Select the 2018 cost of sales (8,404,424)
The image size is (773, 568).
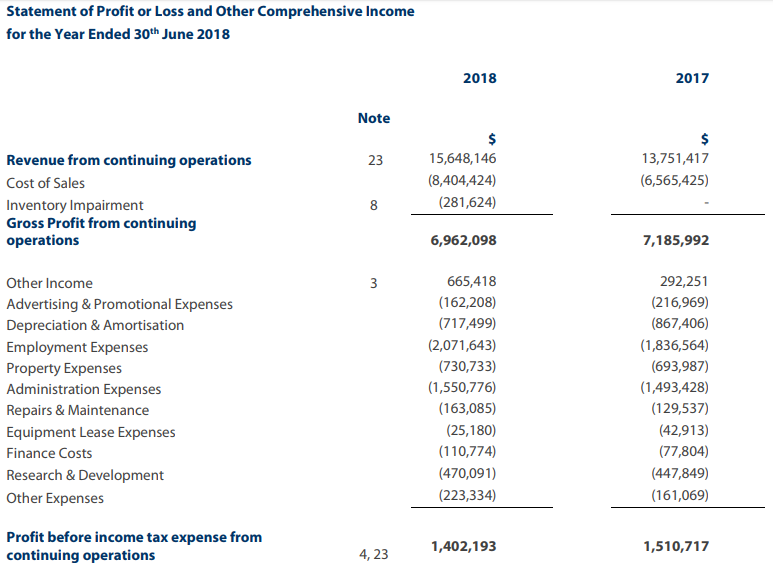click(x=462, y=180)
